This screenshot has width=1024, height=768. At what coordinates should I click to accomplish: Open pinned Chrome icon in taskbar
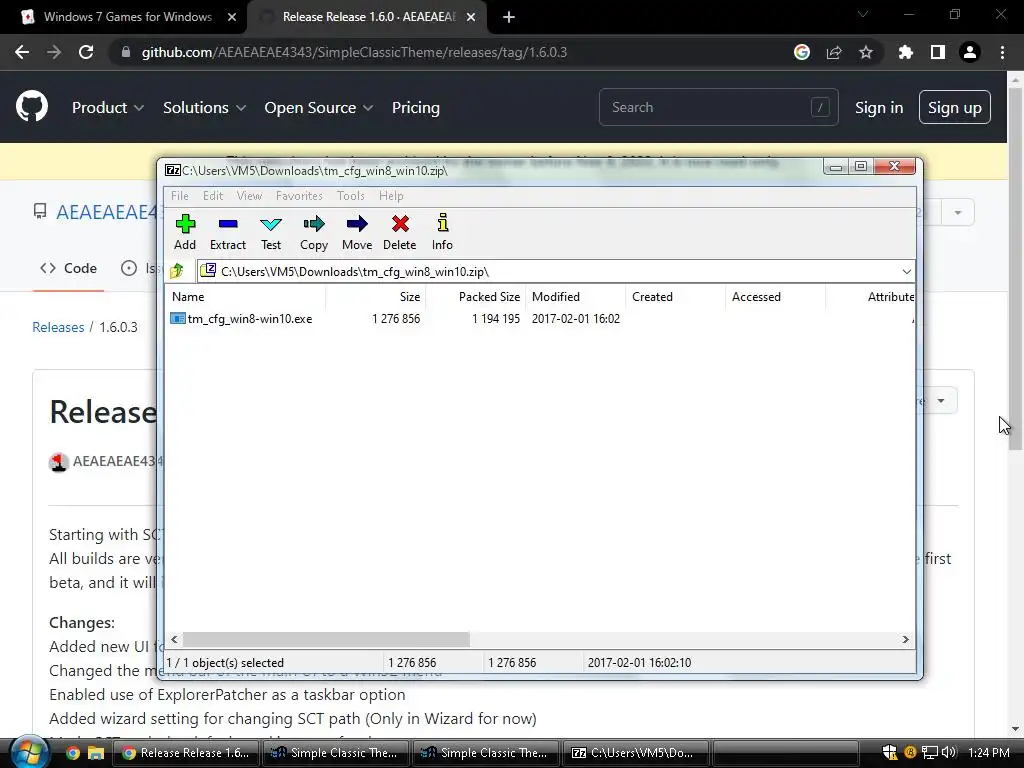[72, 753]
